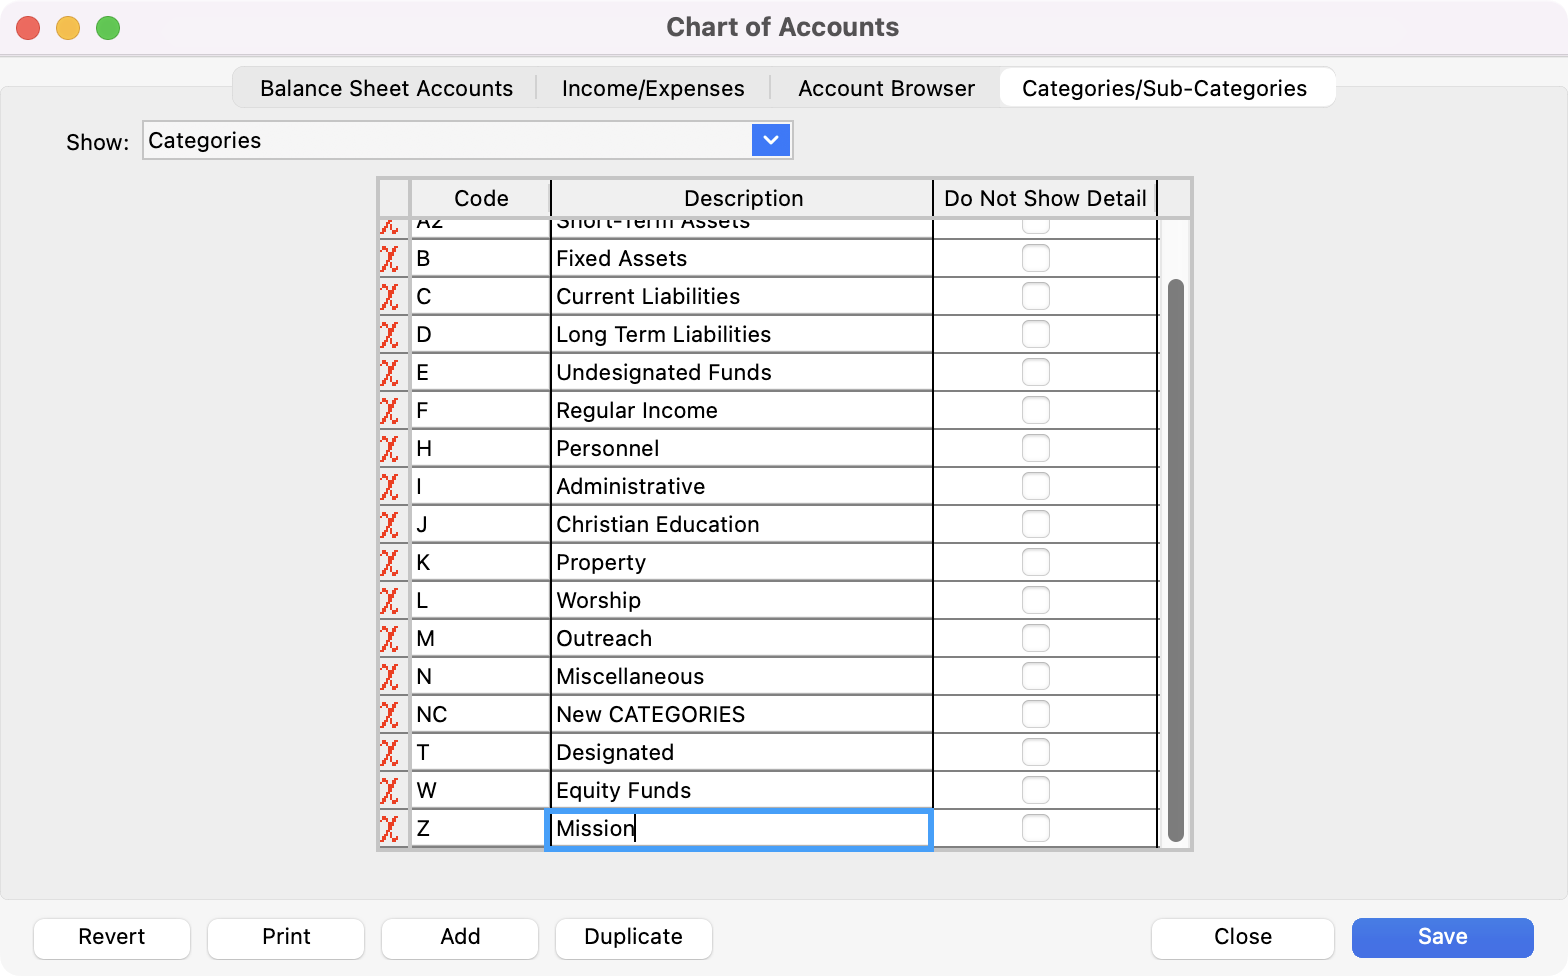Go to the Account Browser tab
The width and height of the screenshot is (1568, 976).
(x=886, y=88)
